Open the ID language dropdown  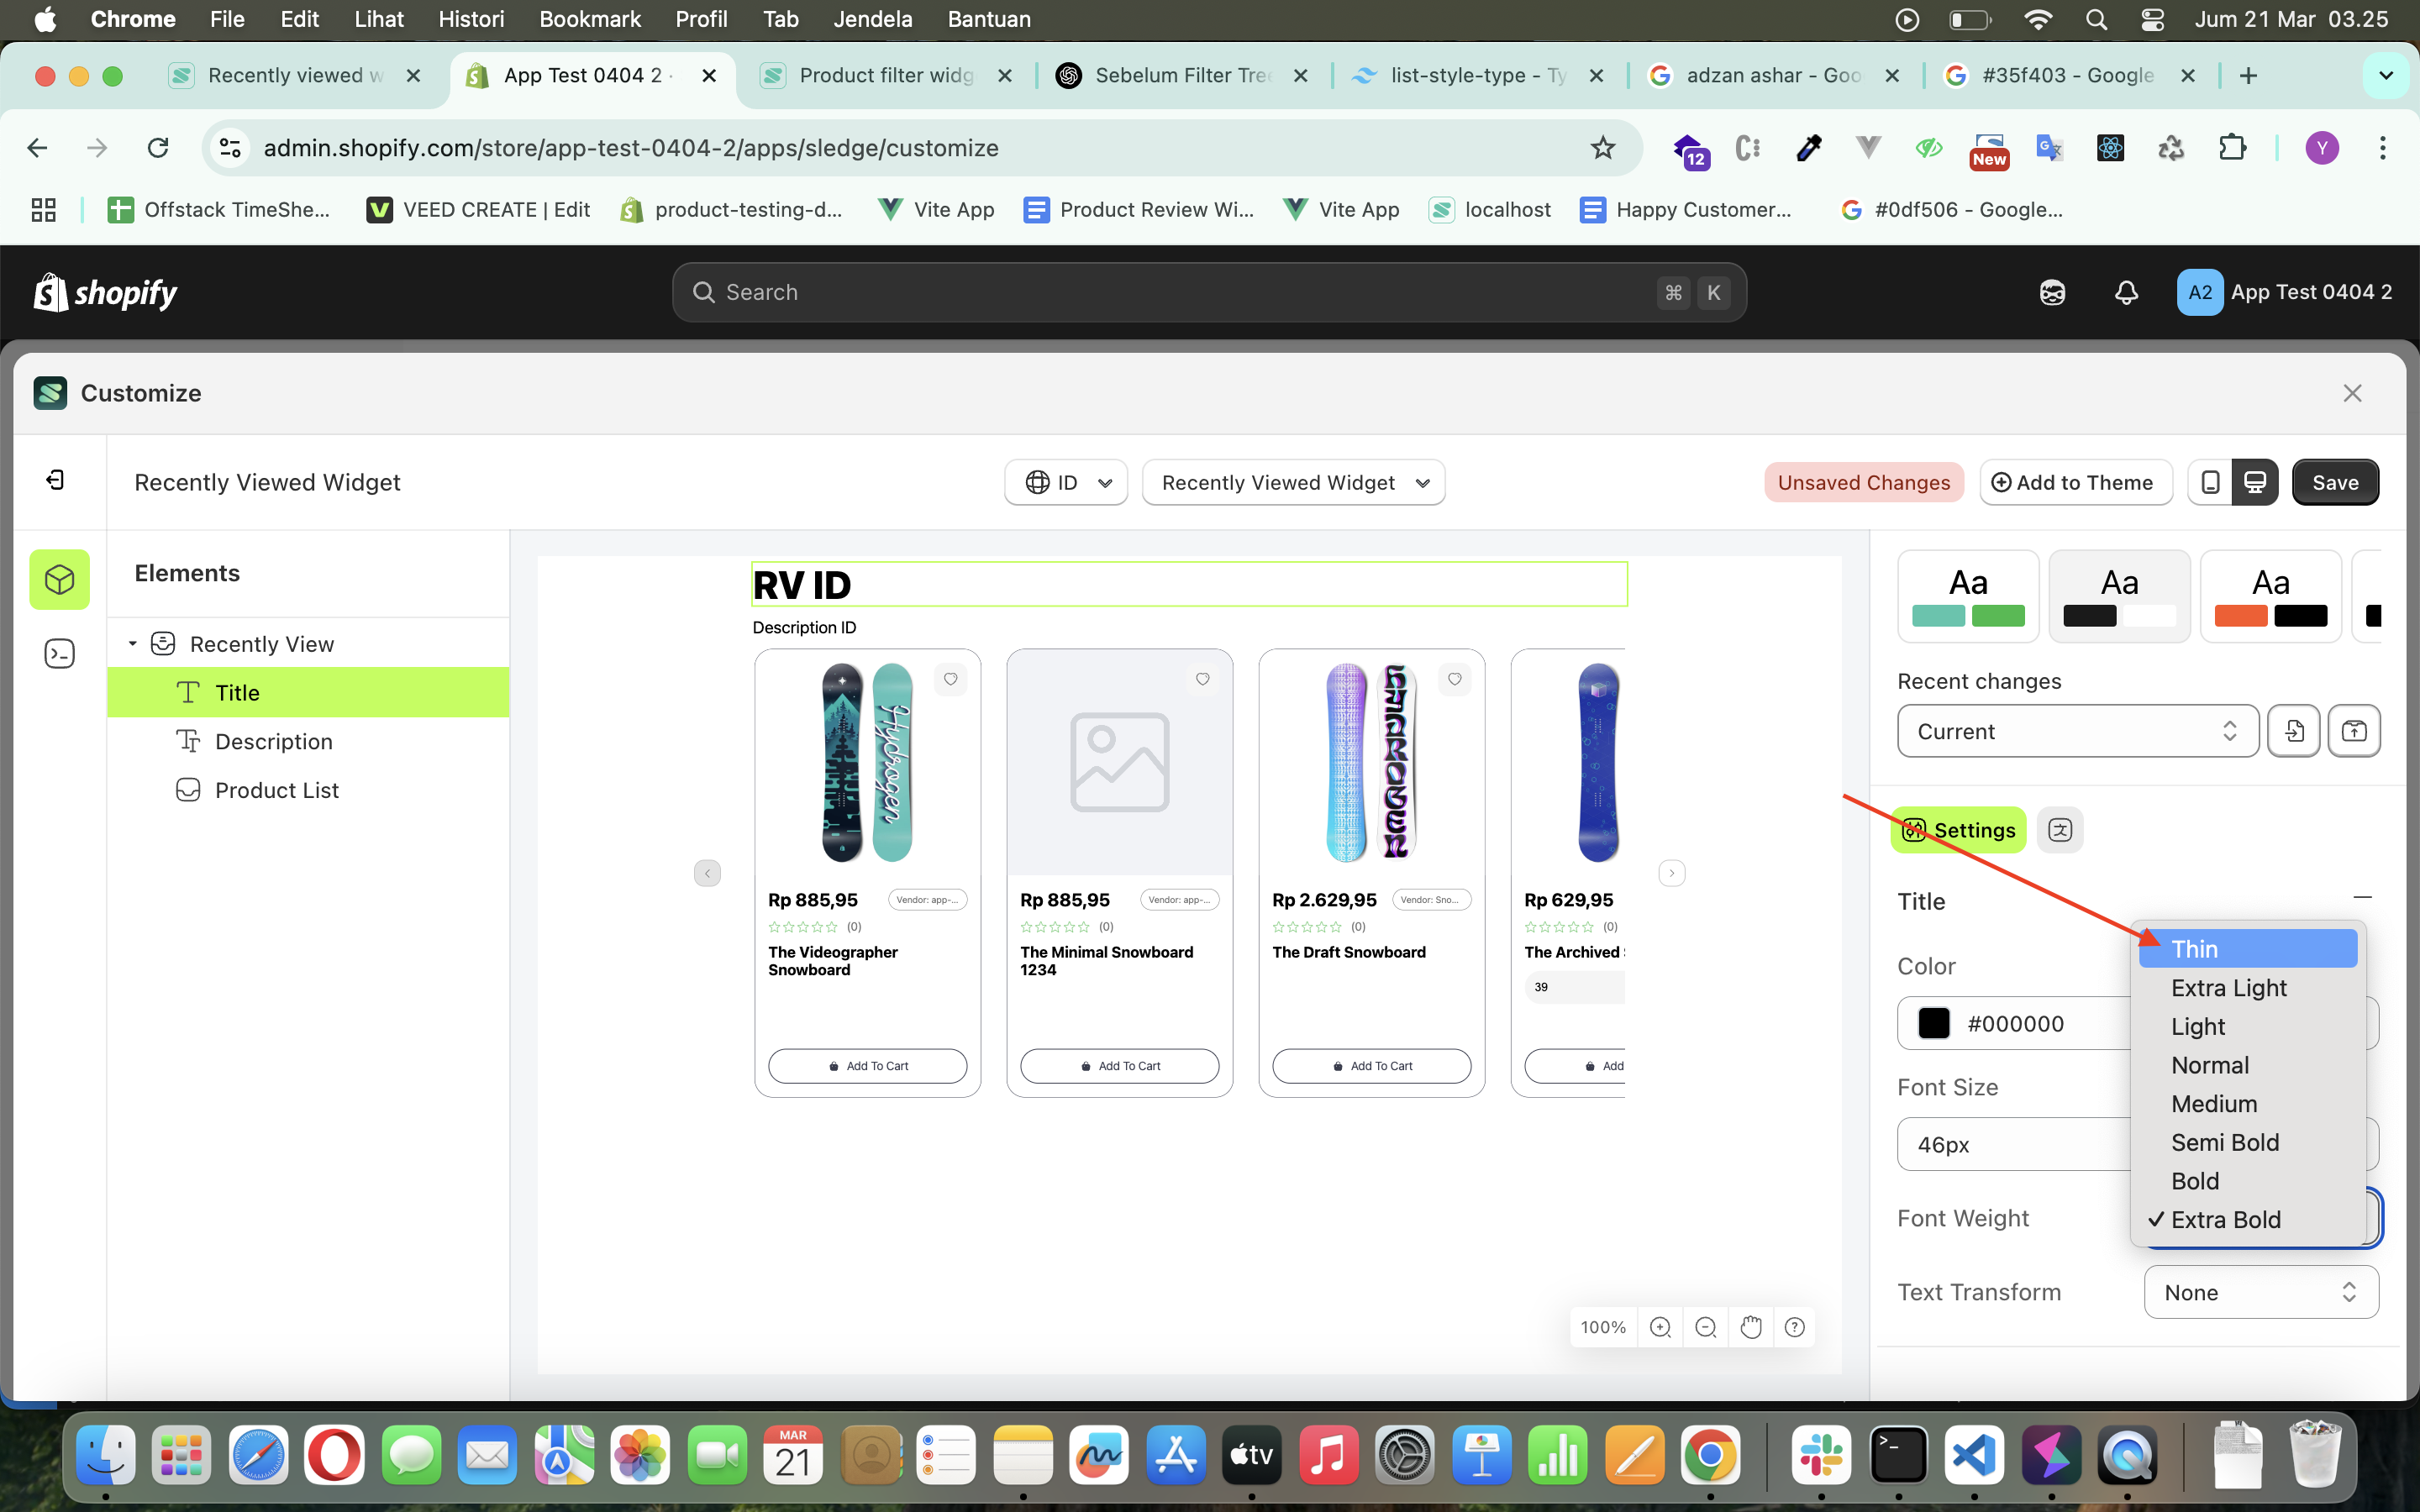(1066, 483)
